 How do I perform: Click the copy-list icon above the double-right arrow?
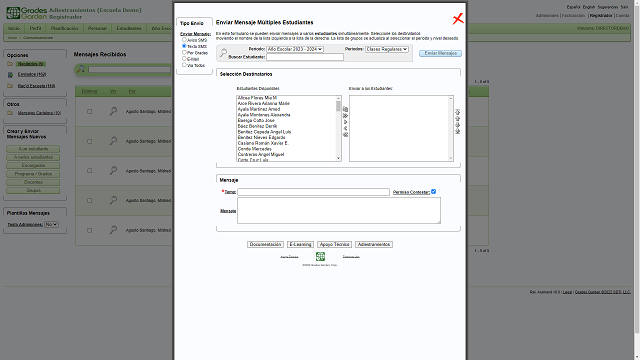[345, 109]
